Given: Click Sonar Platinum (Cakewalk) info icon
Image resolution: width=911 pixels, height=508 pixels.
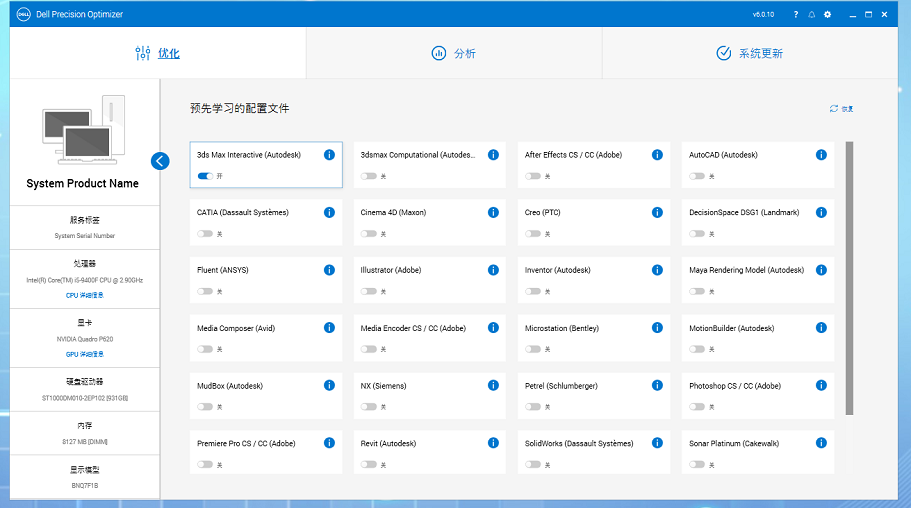Looking at the screenshot, I should click(821, 443).
